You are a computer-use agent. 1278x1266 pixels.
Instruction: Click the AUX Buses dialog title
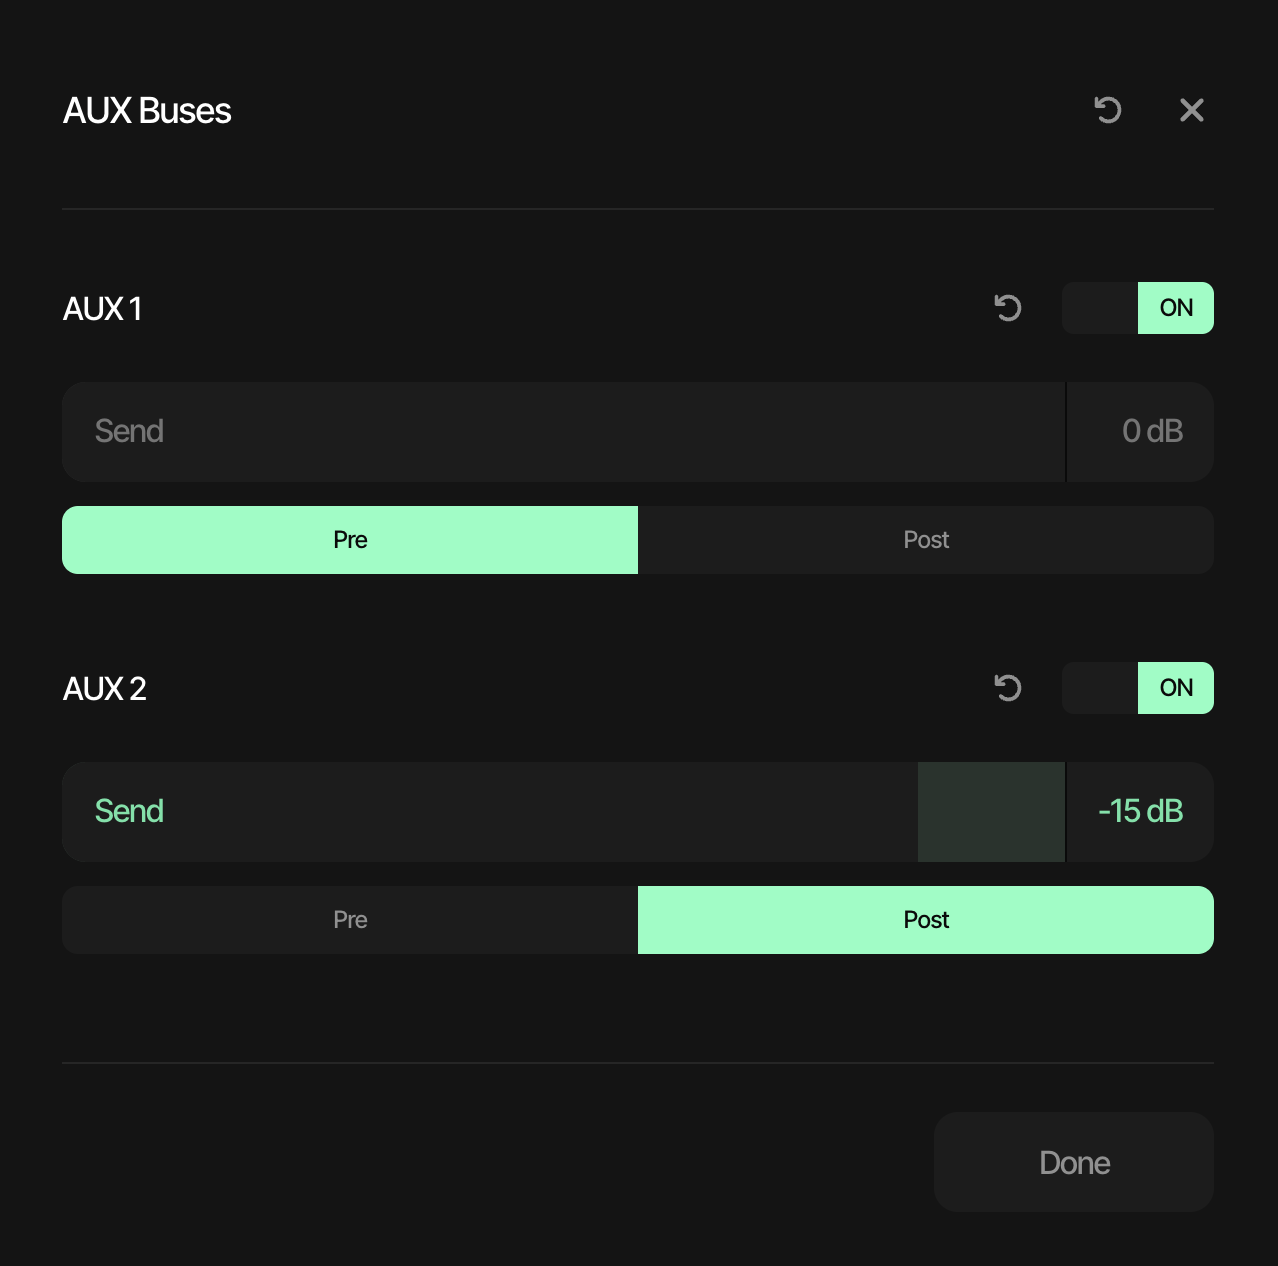click(x=147, y=111)
